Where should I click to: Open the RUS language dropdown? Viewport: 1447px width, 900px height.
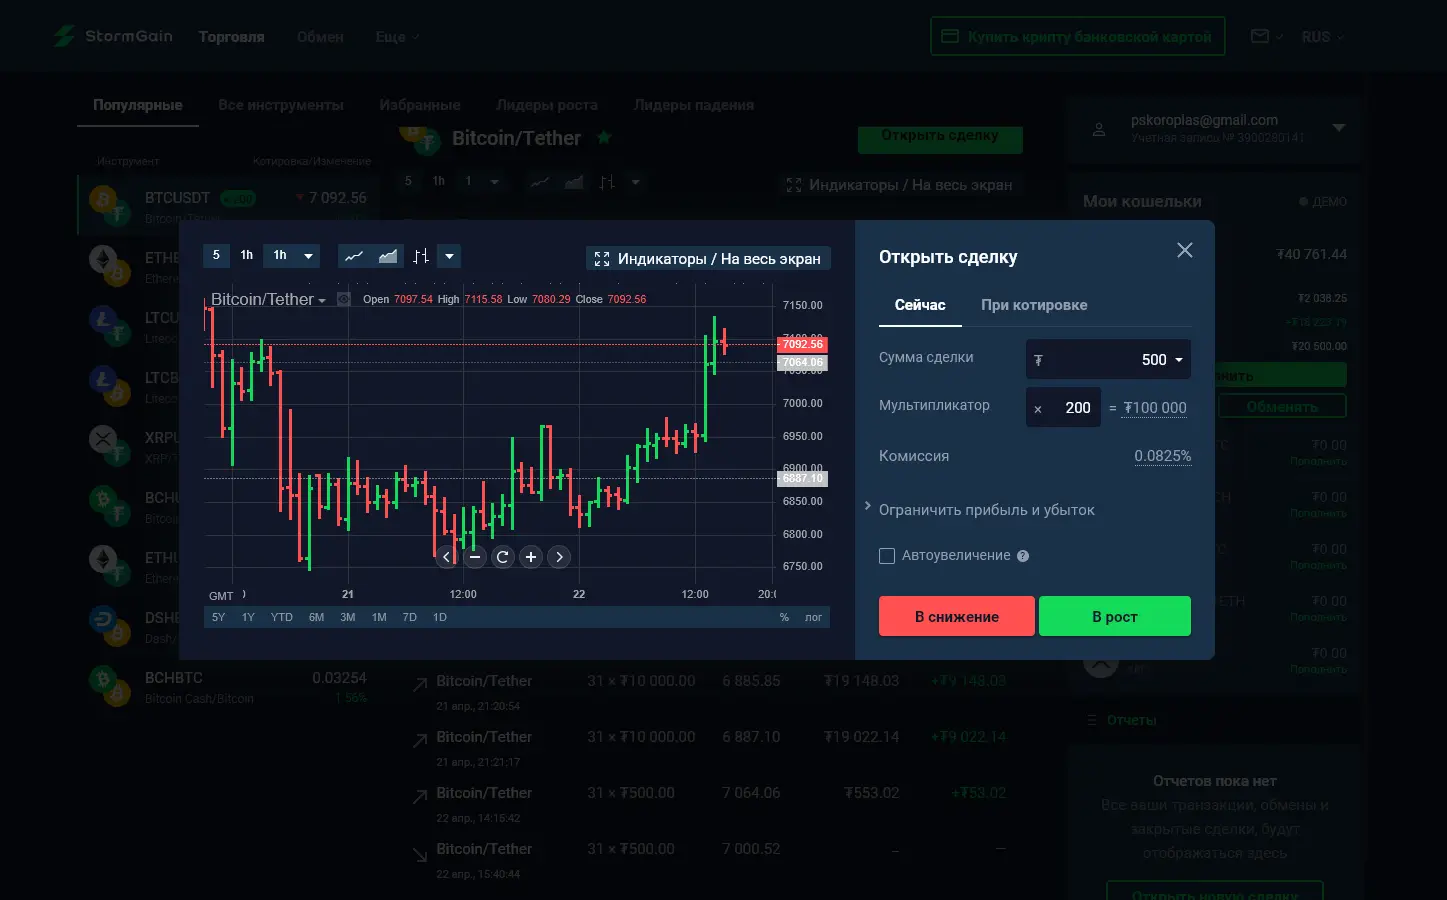(x=1323, y=37)
